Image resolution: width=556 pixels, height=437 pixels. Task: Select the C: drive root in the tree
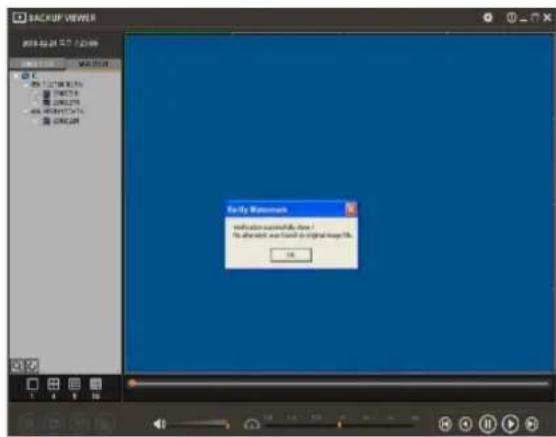click(x=30, y=76)
